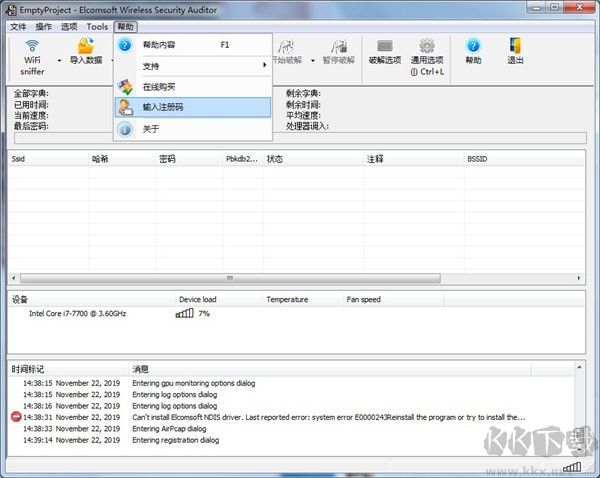This screenshot has height=478, width=600.
Task: Select 帮助内容 F1 menu entry
Action: tap(194, 45)
